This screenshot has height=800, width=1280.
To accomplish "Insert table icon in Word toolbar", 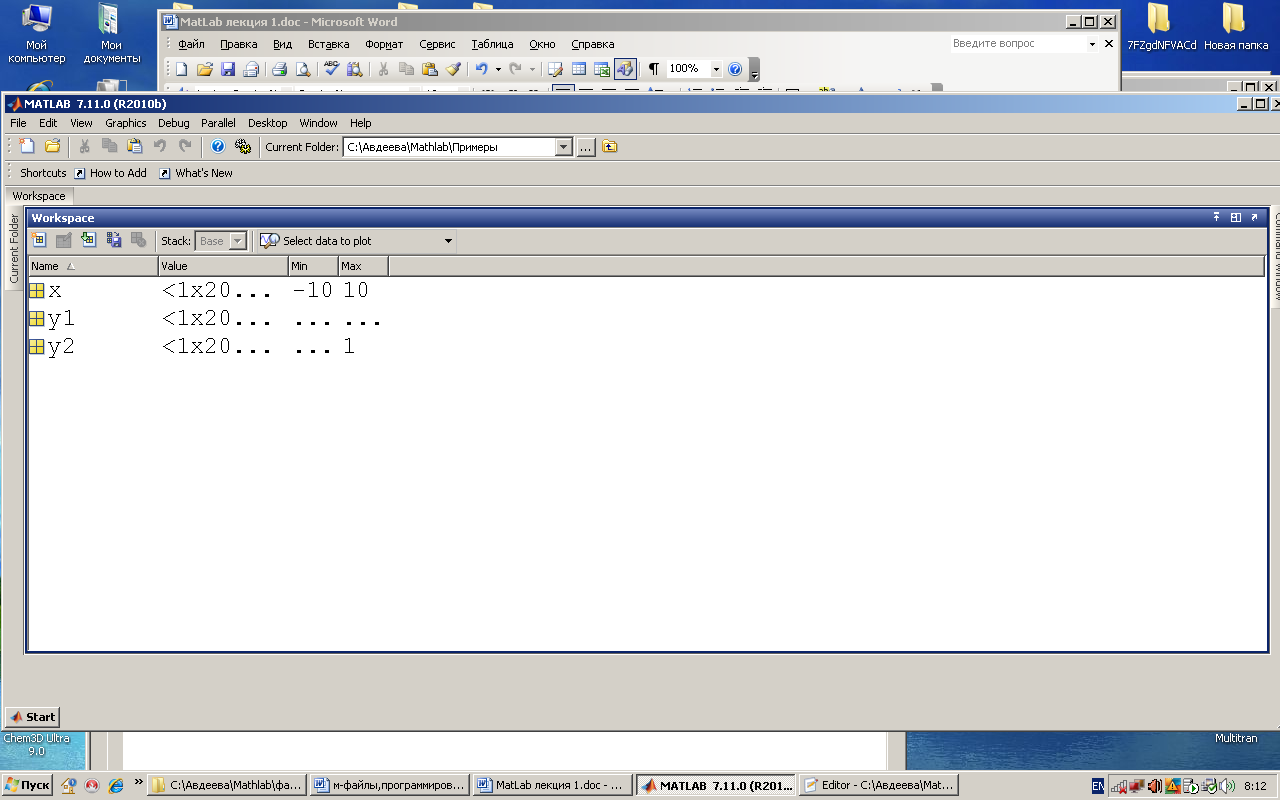I will tap(579, 69).
